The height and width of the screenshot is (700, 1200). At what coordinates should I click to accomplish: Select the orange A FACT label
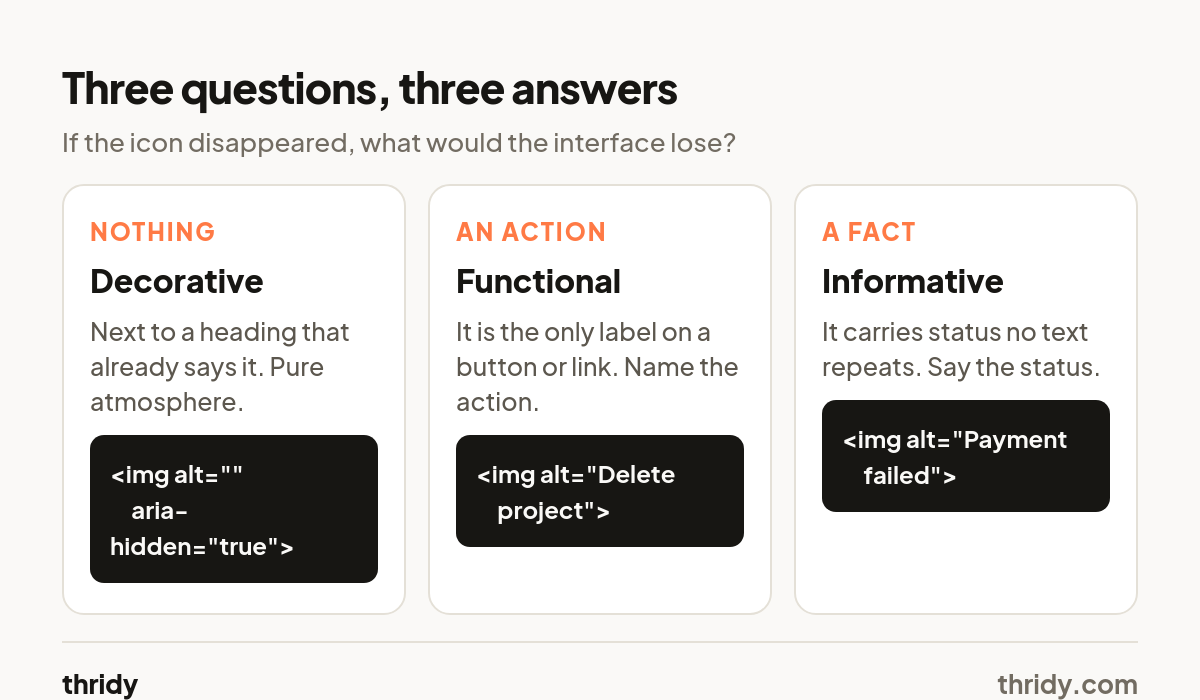tap(869, 232)
